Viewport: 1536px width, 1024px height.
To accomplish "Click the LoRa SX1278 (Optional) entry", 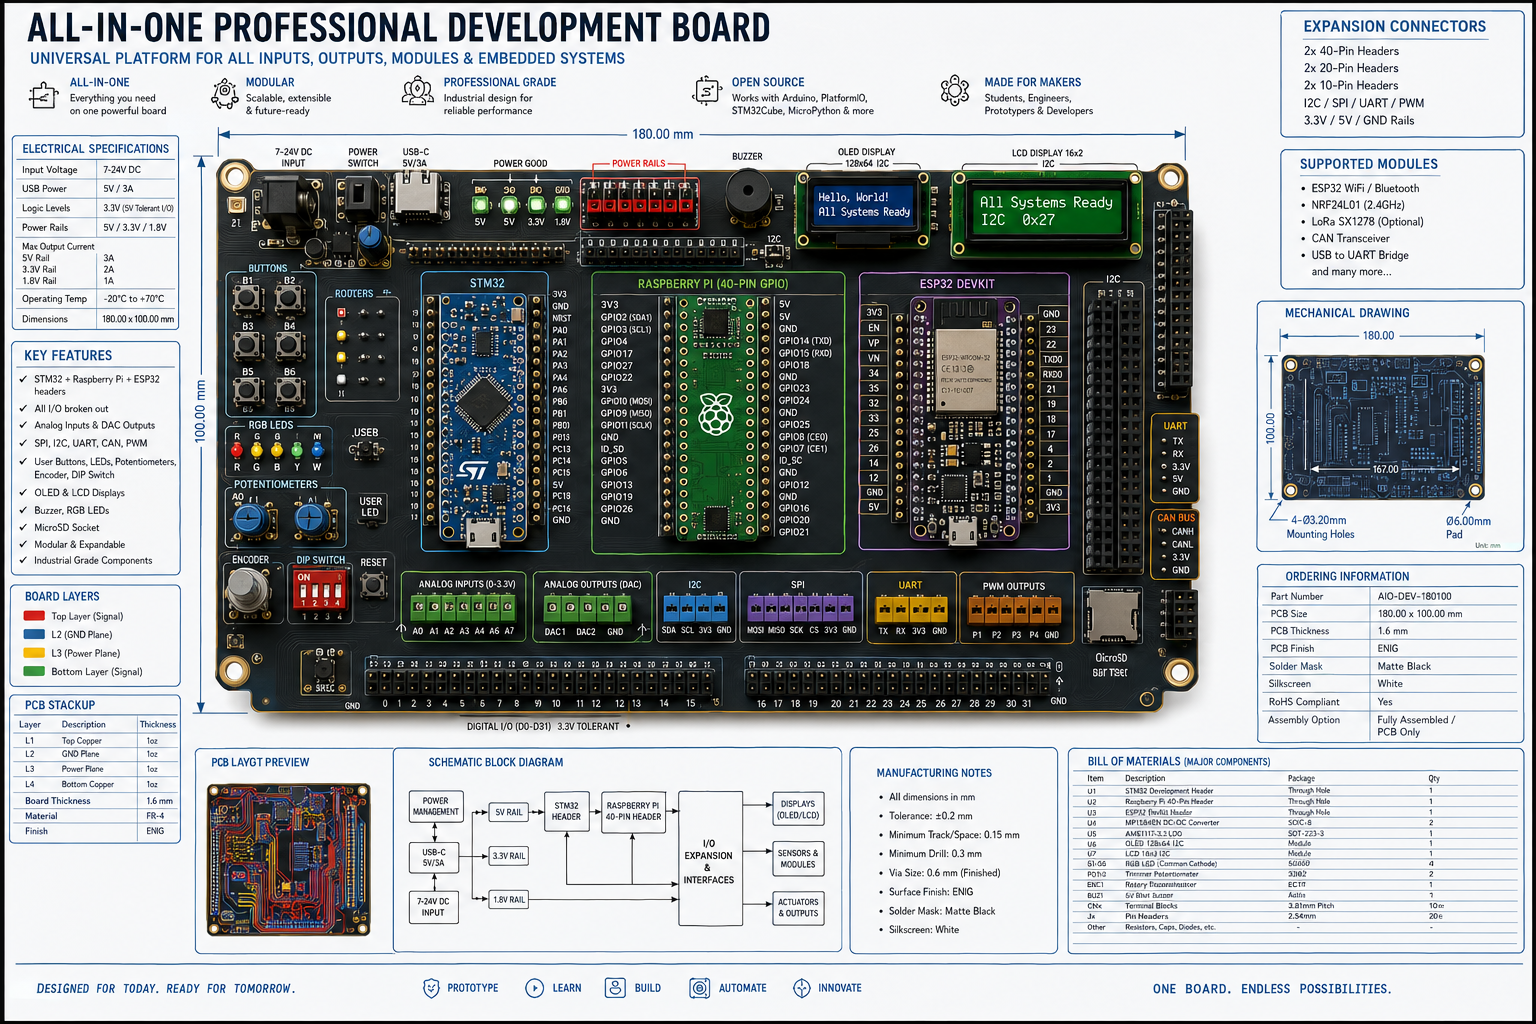I will tap(1367, 221).
